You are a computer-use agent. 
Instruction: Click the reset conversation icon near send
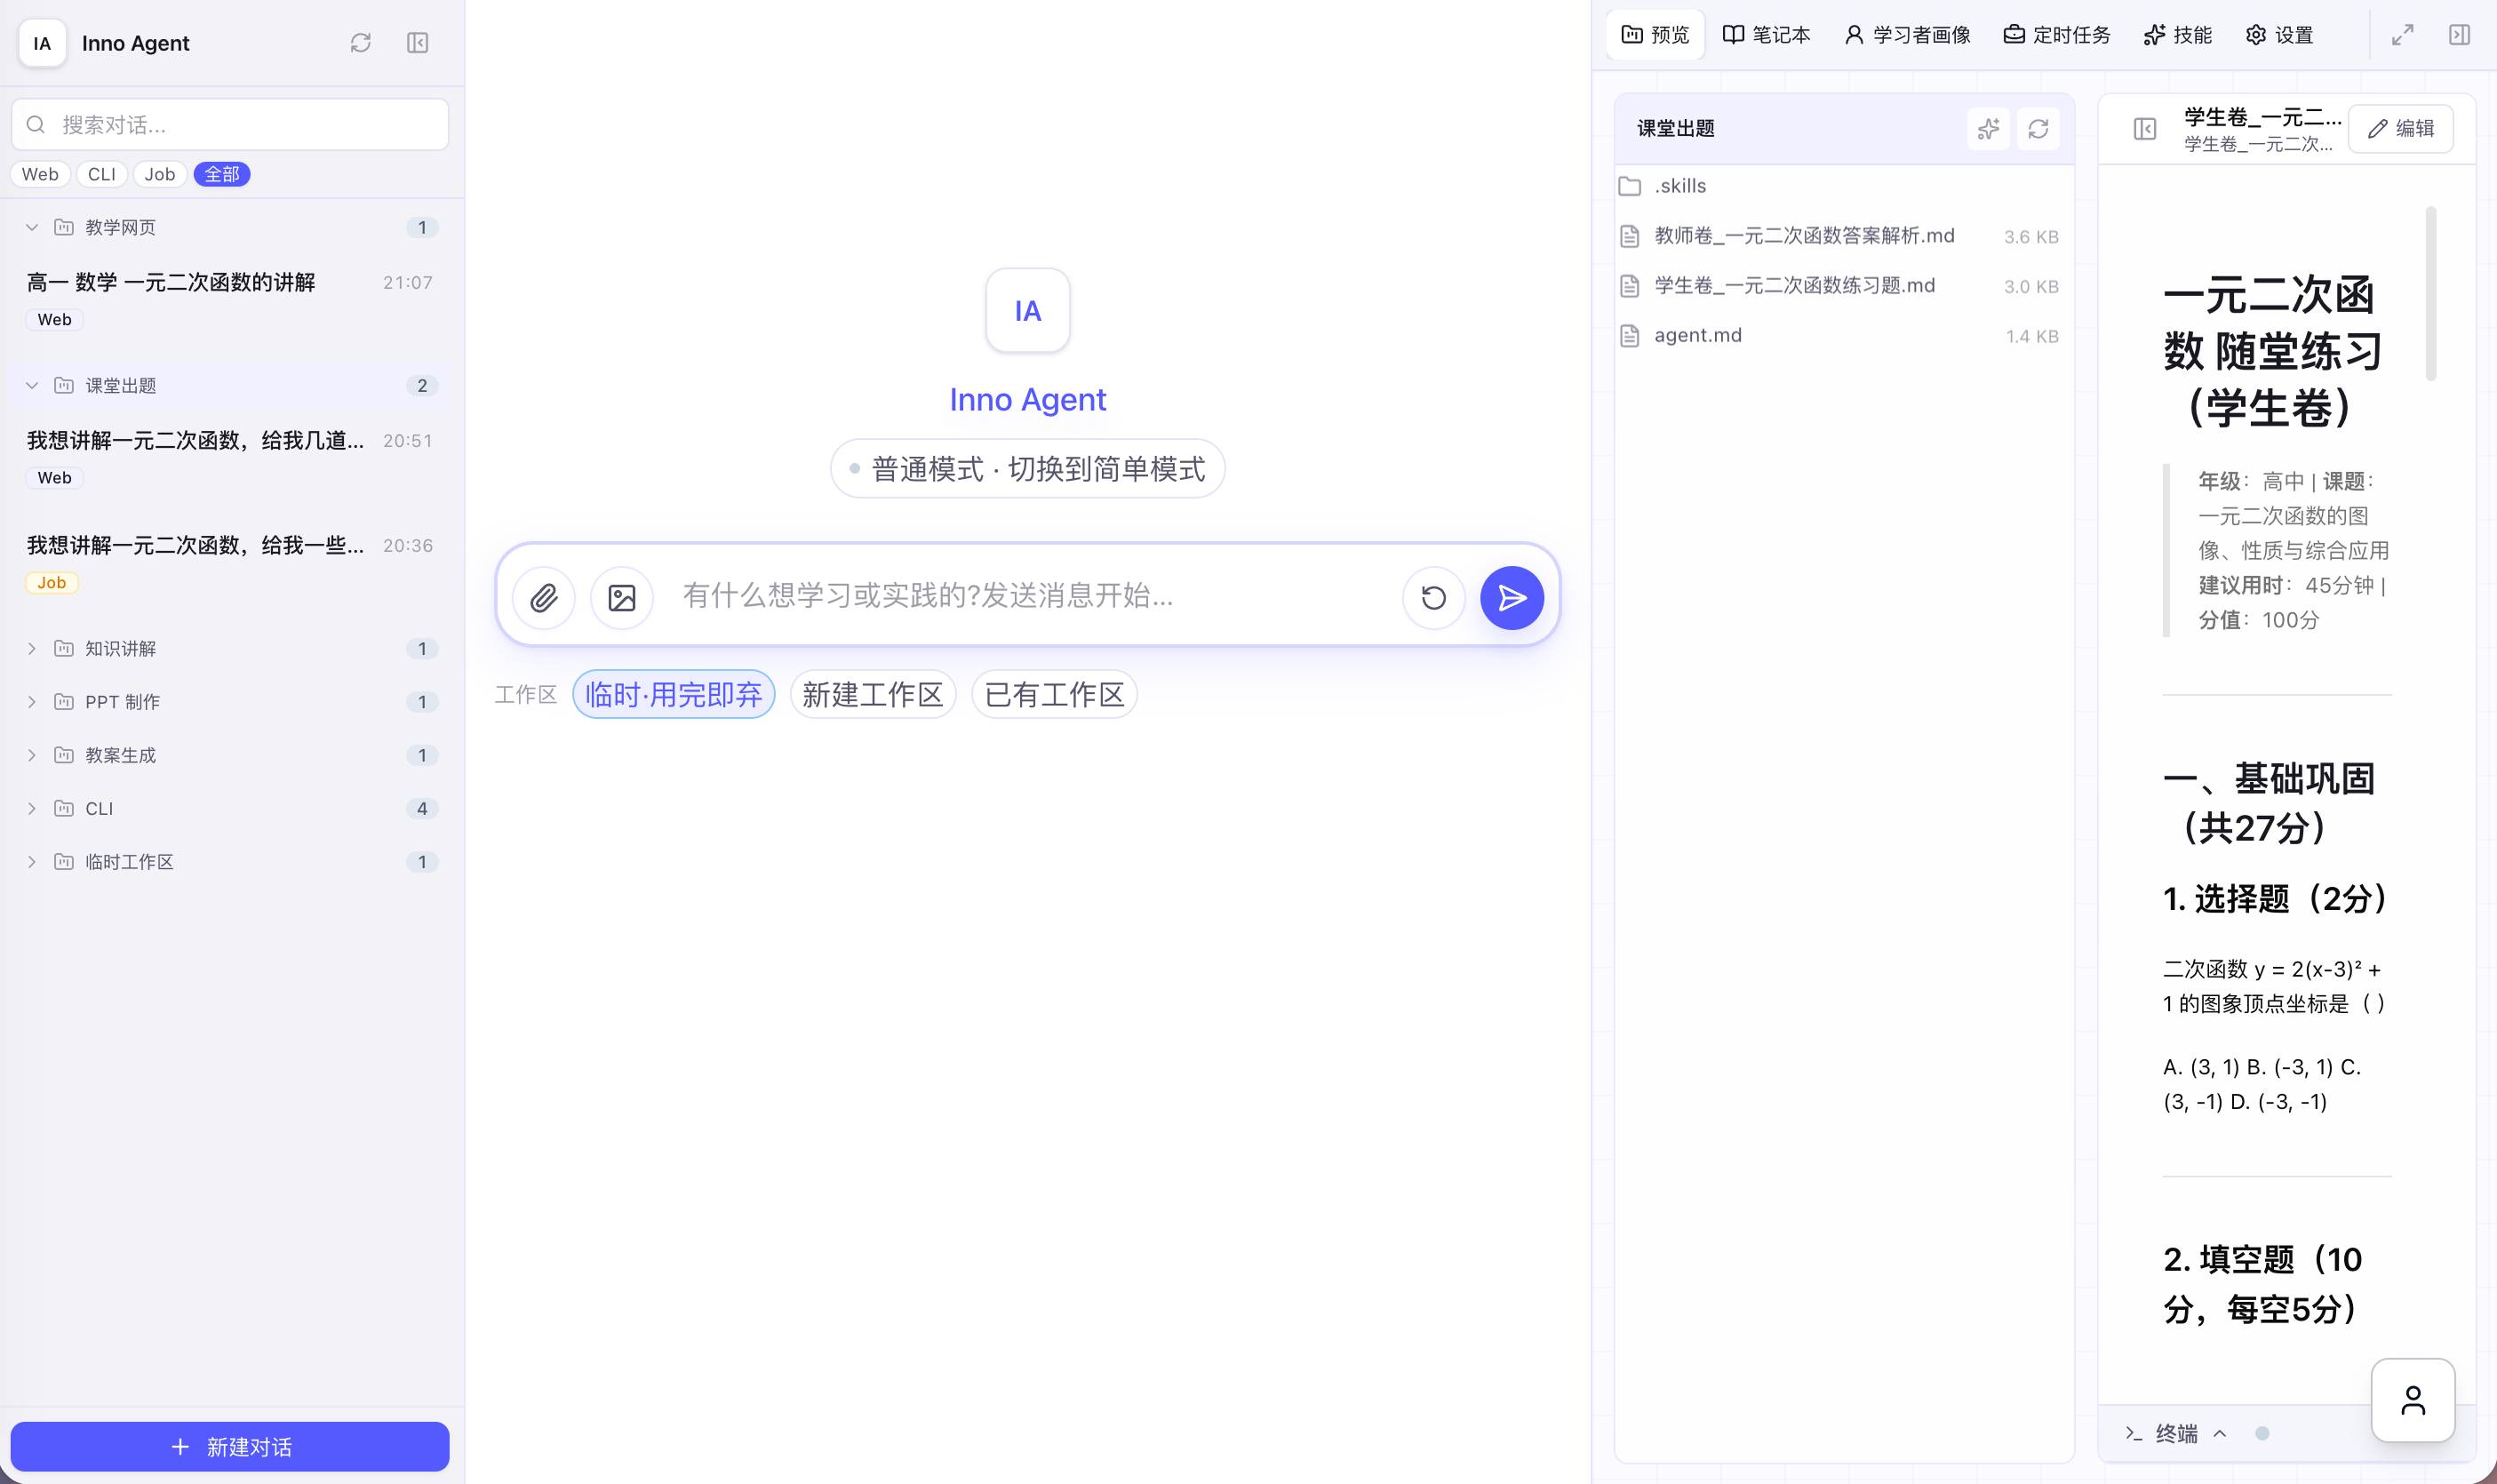(1434, 597)
